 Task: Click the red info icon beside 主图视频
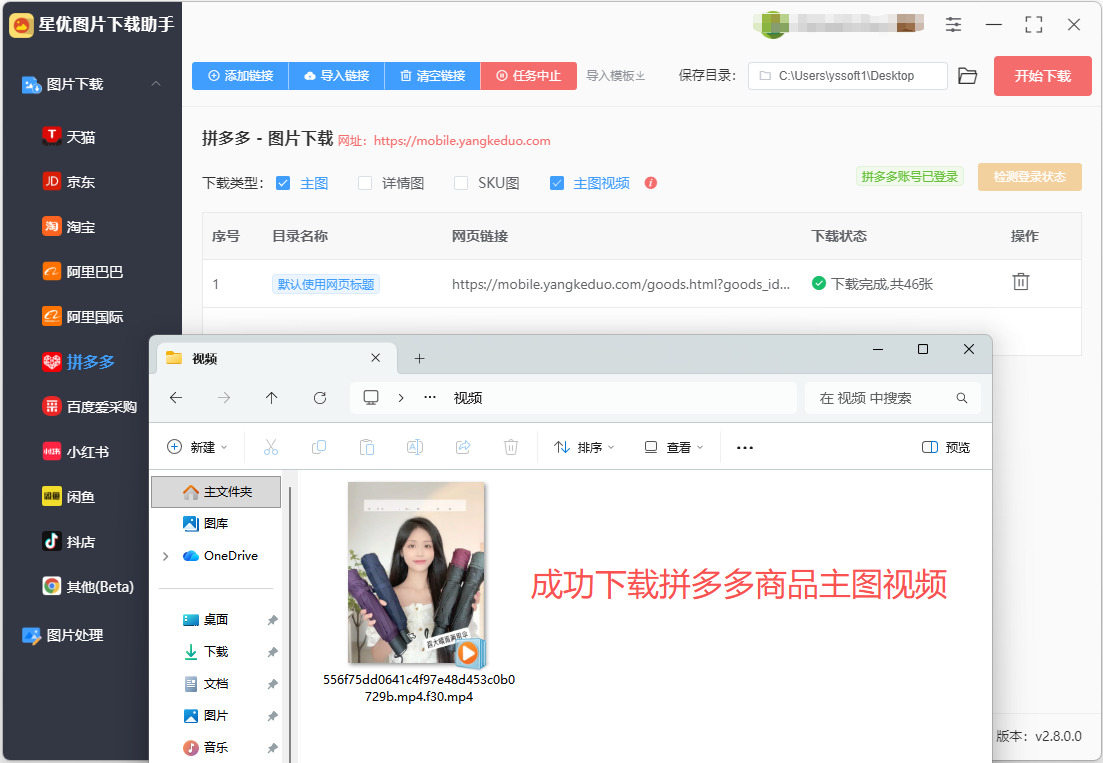[651, 183]
